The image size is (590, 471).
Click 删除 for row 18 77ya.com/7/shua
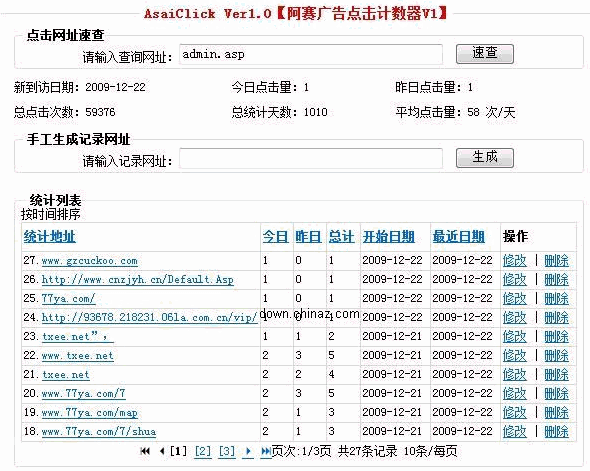click(x=557, y=431)
